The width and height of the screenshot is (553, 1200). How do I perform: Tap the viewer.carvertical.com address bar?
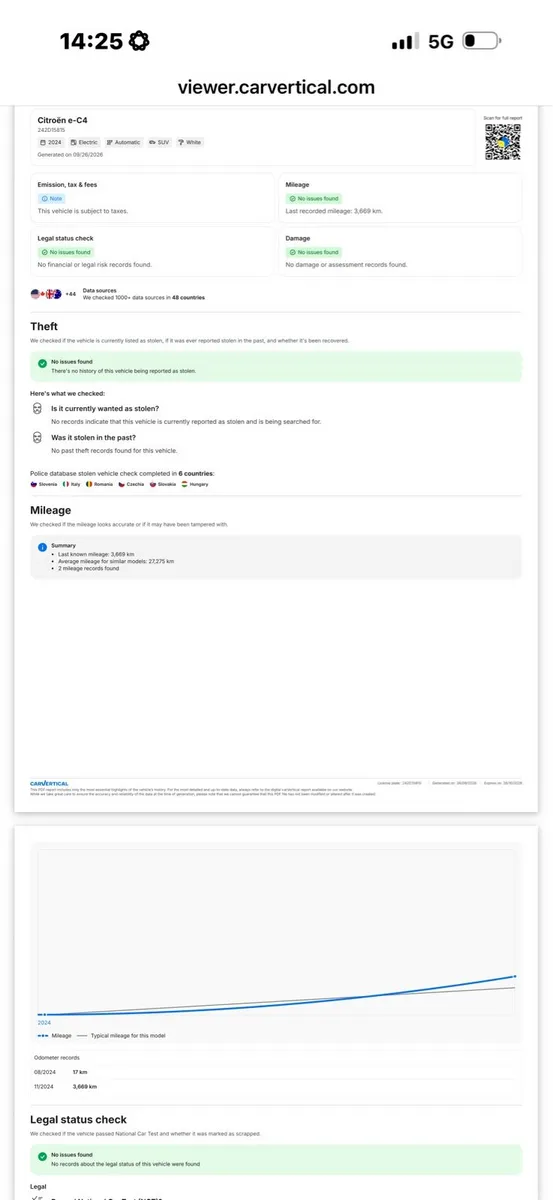[x=276, y=87]
